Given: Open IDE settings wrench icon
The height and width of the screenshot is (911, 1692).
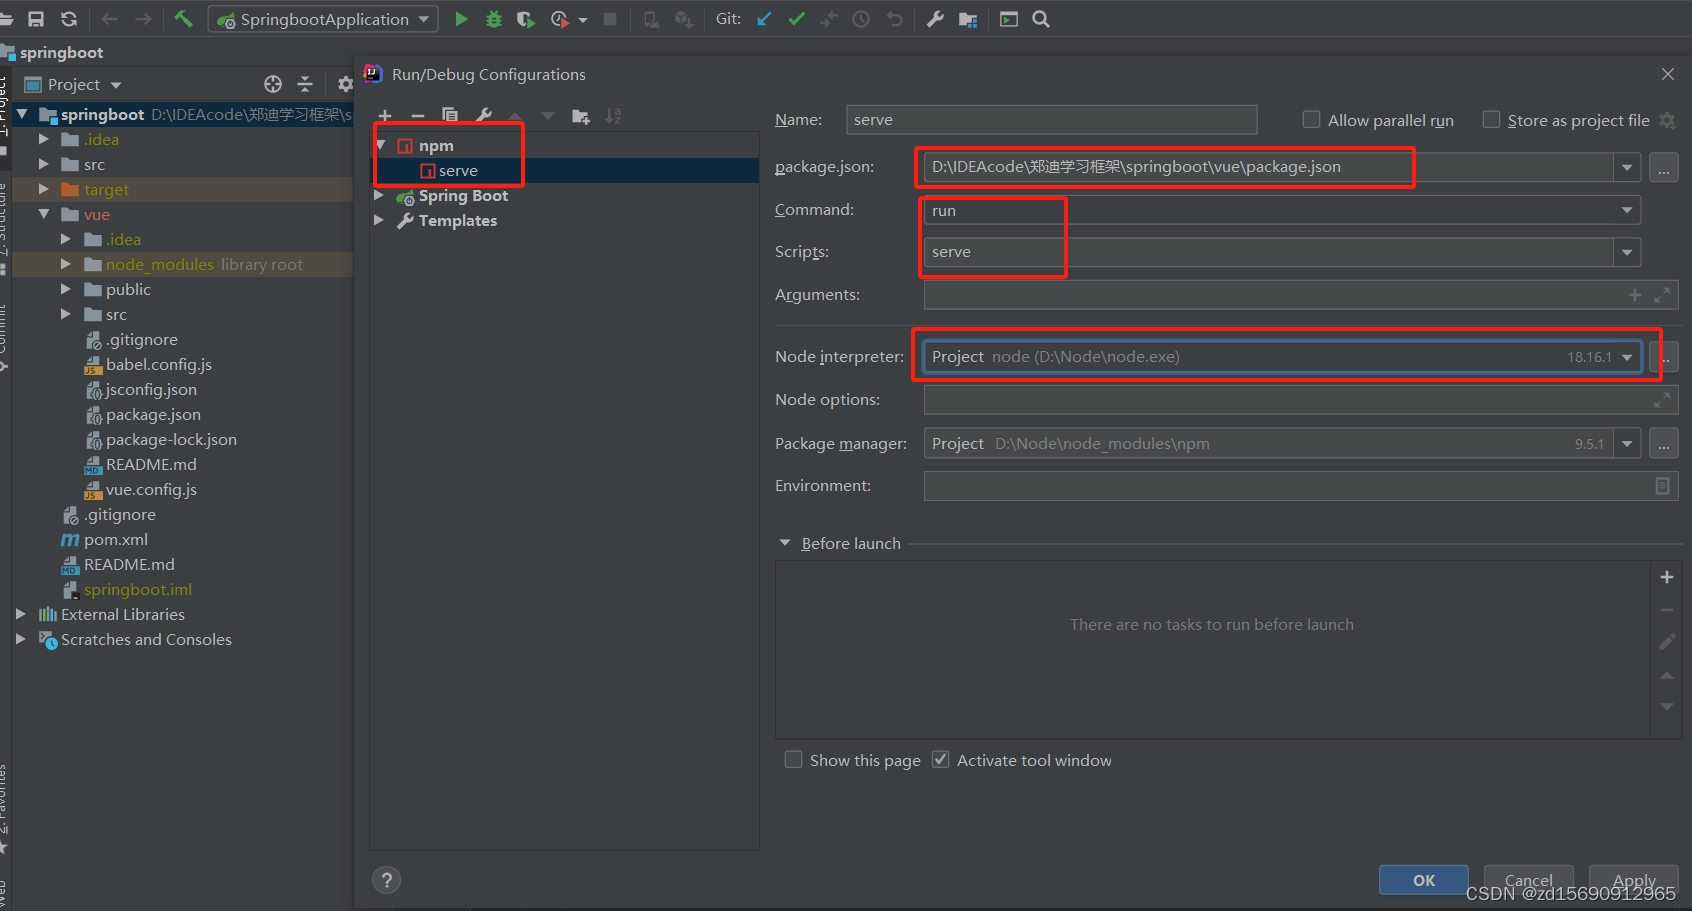Looking at the screenshot, I should click(x=935, y=19).
